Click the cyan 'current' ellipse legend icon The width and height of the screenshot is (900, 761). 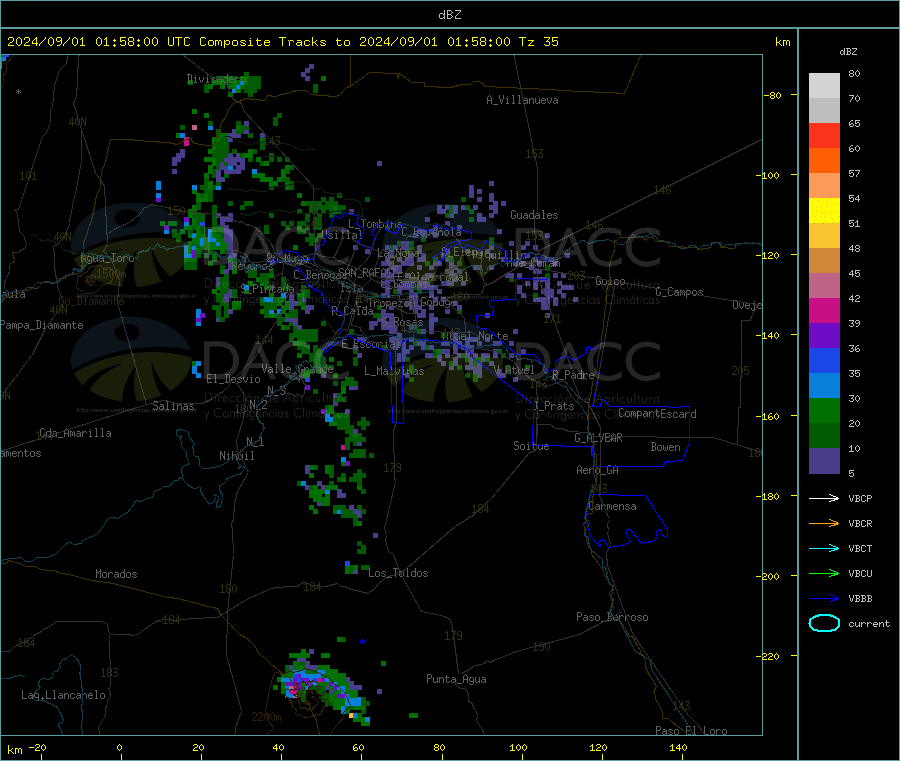pyautogui.click(x=824, y=623)
